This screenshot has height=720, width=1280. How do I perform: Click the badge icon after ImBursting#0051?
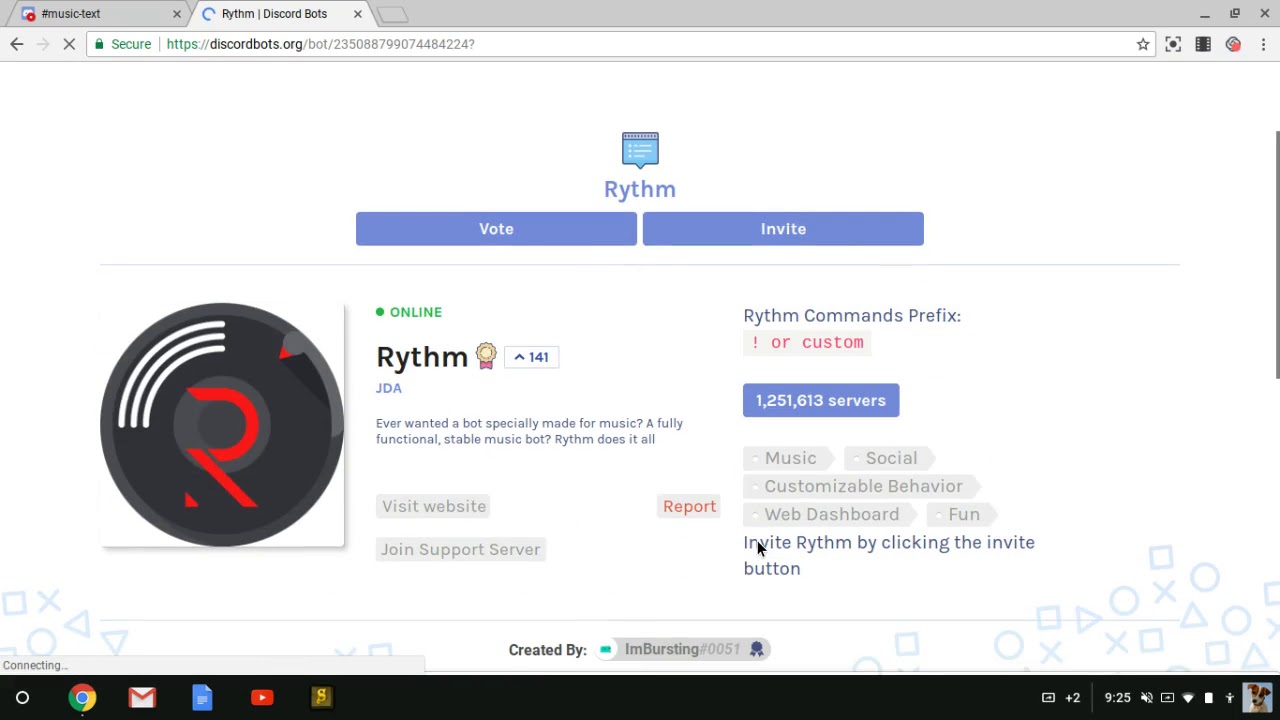click(757, 649)
